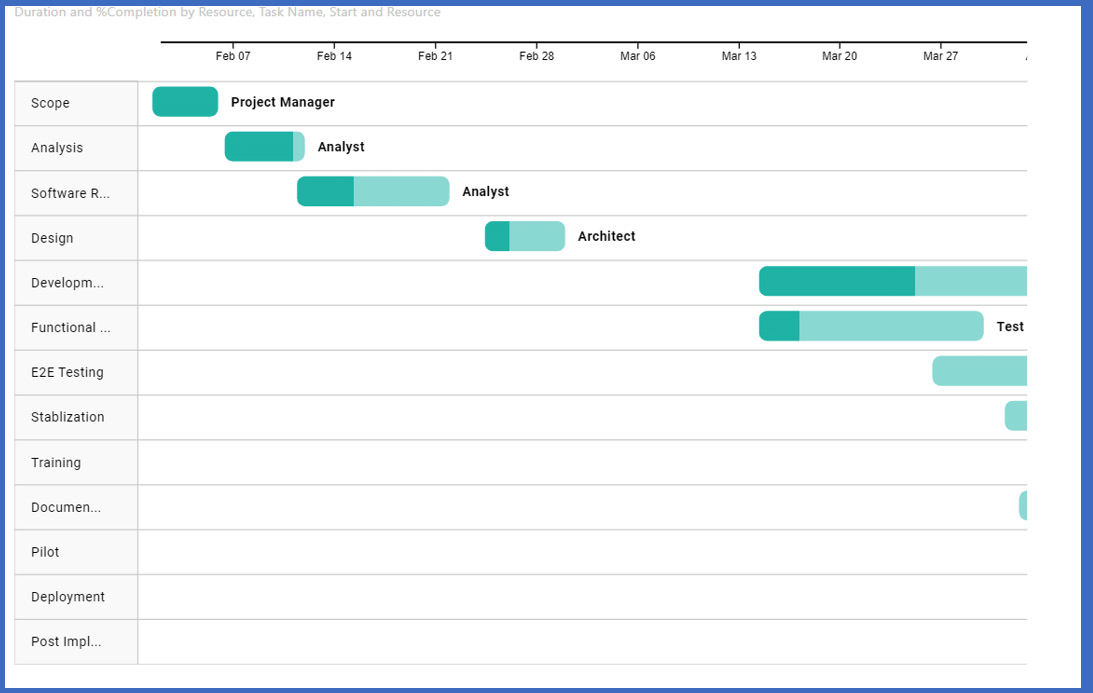This screenshot has height=693, width=1093.
Task: Select the Stabilization task bar
Action: [x=1016, y=416]
